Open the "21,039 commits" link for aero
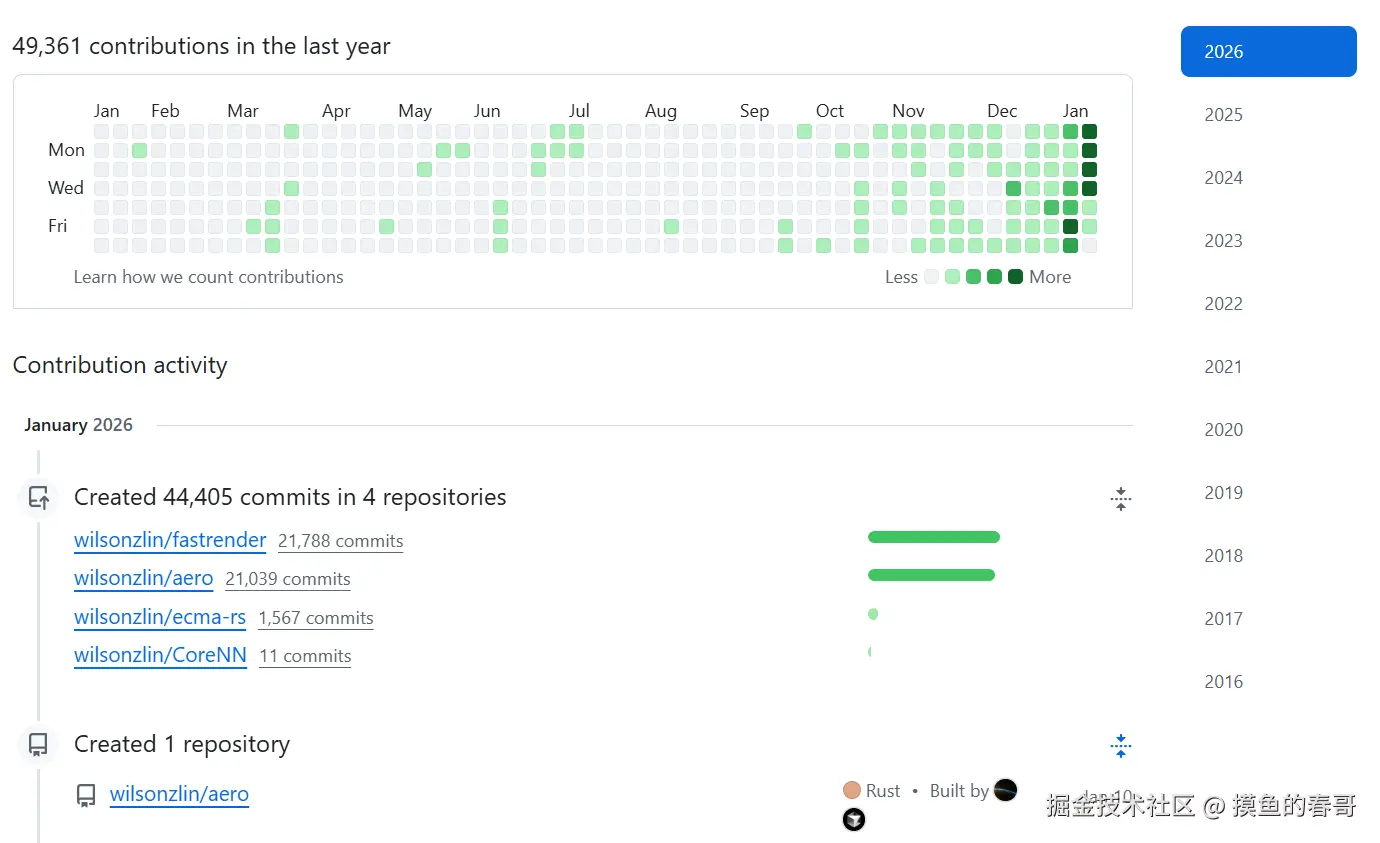Image resolution: width=1380 pixels, height=843 pixels. point(288,579)
